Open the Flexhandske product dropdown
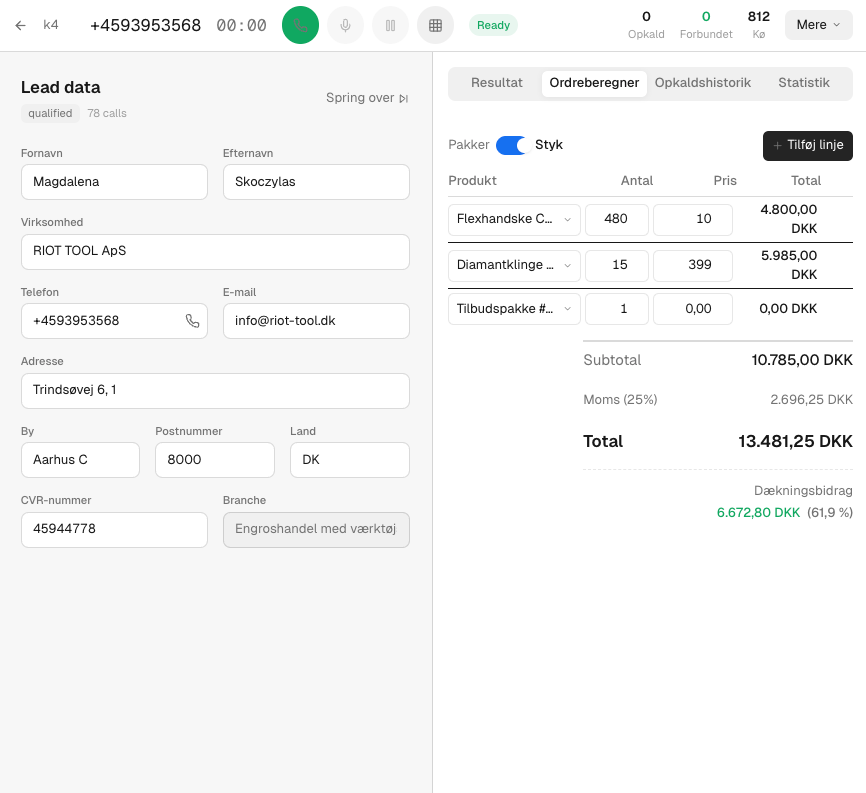This screenshot has width=866, height=793. coord(514,219)
